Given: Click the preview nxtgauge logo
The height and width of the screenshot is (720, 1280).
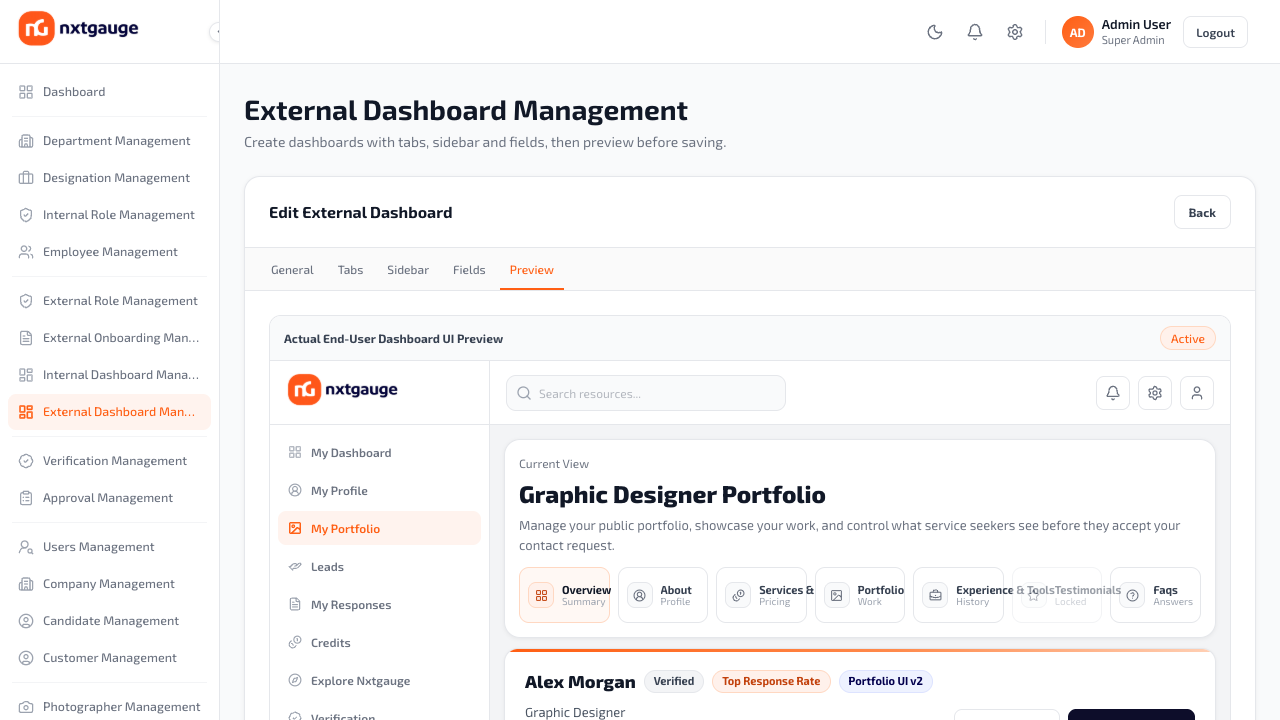Looking at the screenshot, I should coord(343,390).
